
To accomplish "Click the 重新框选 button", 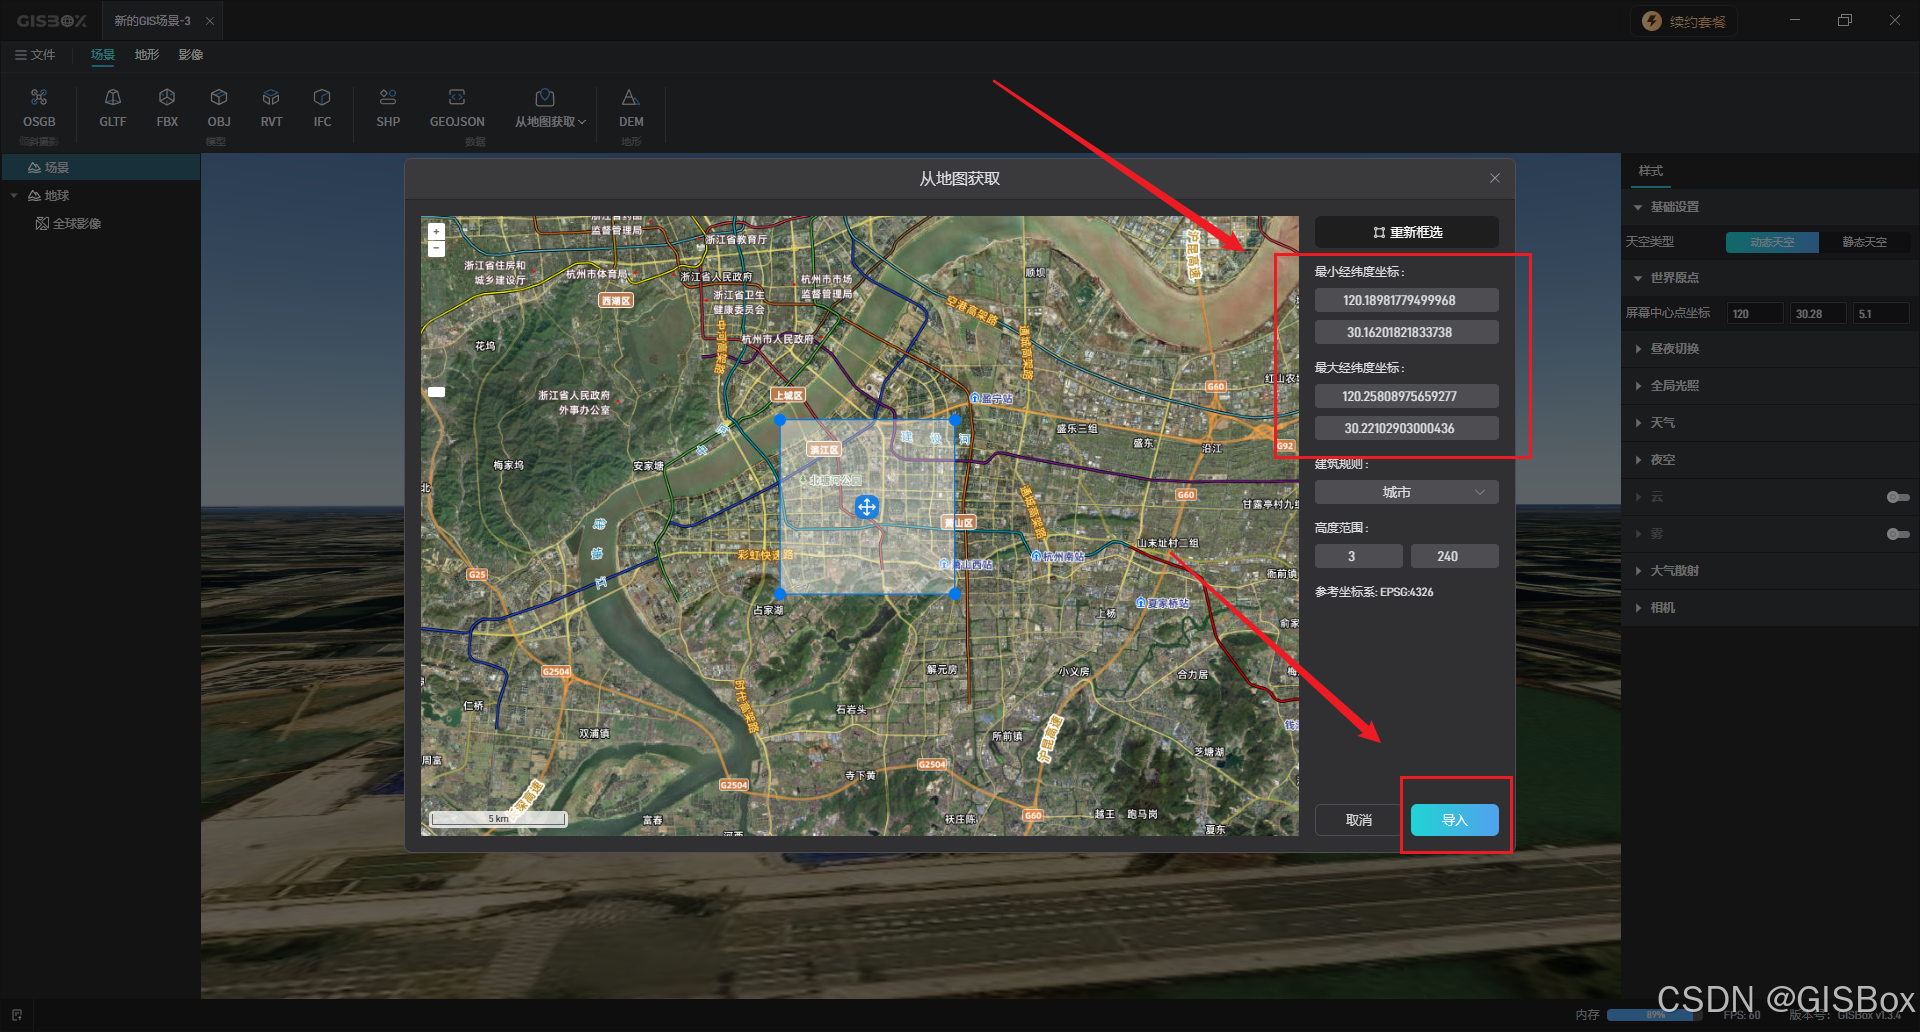I will [x=1407, y=232].
